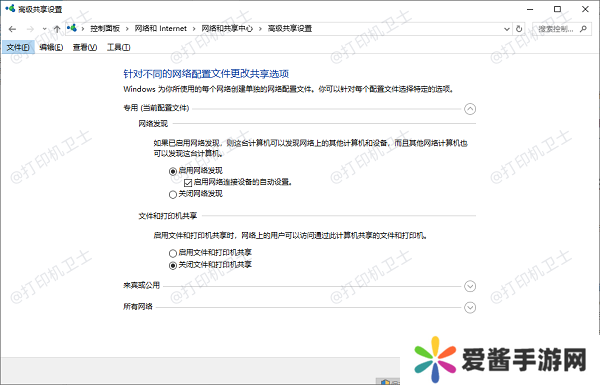600x385 pixels.
Task: Open the address bar history dropdown
Action: click(507, 29)
